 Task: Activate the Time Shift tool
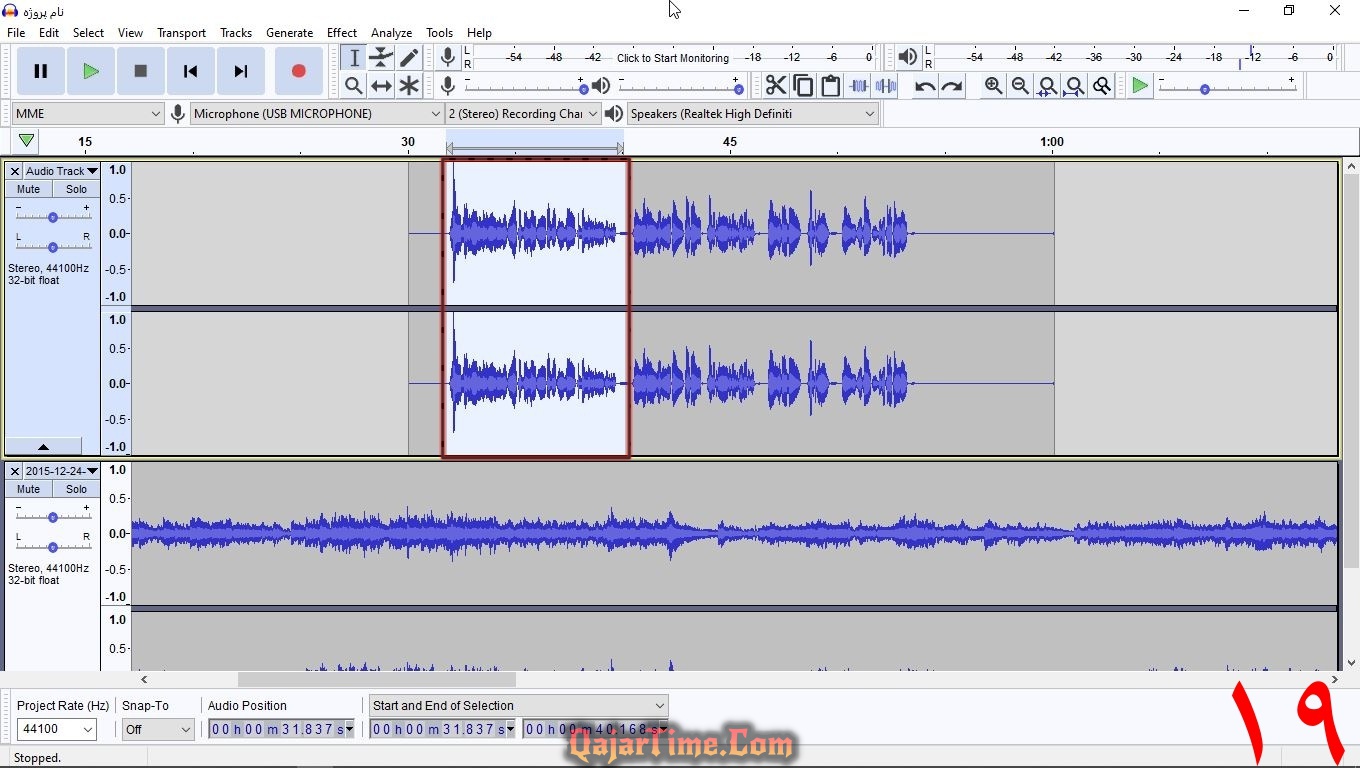pyautogui.click(x=381, y=86)
